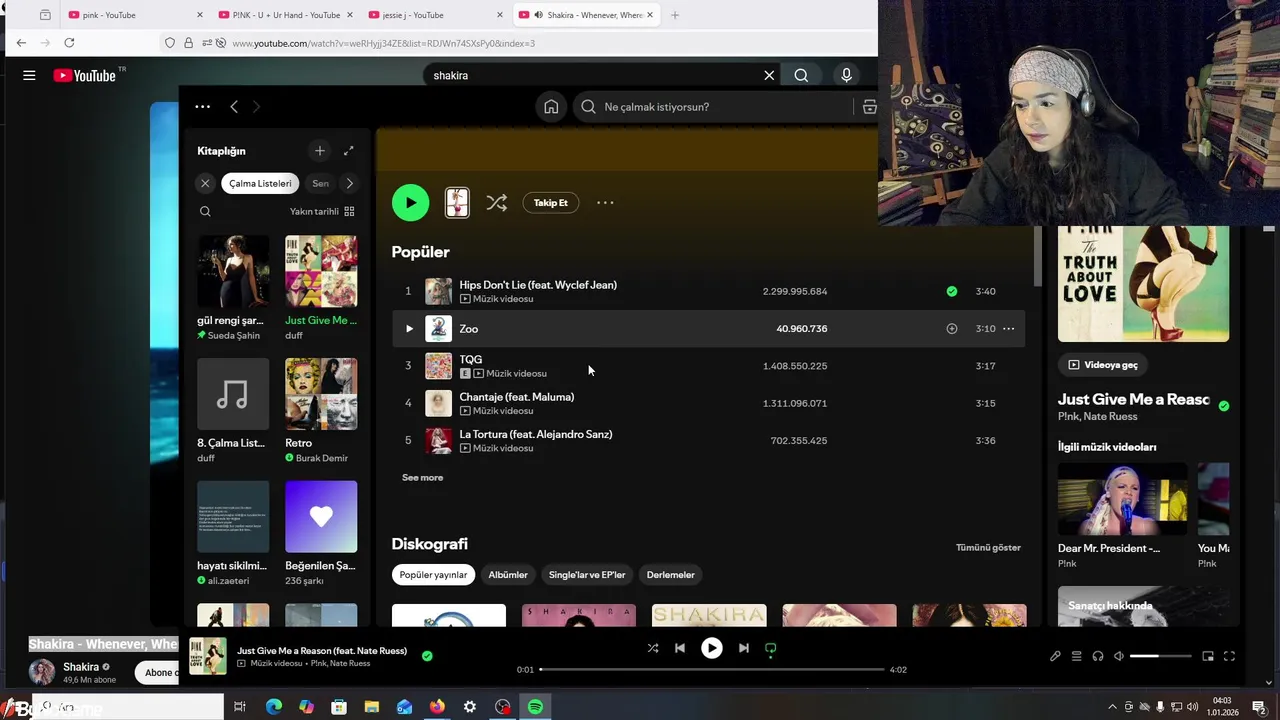The image size is (1280, 720).
Task: Expand the popular list with See more
Action: 422,478
